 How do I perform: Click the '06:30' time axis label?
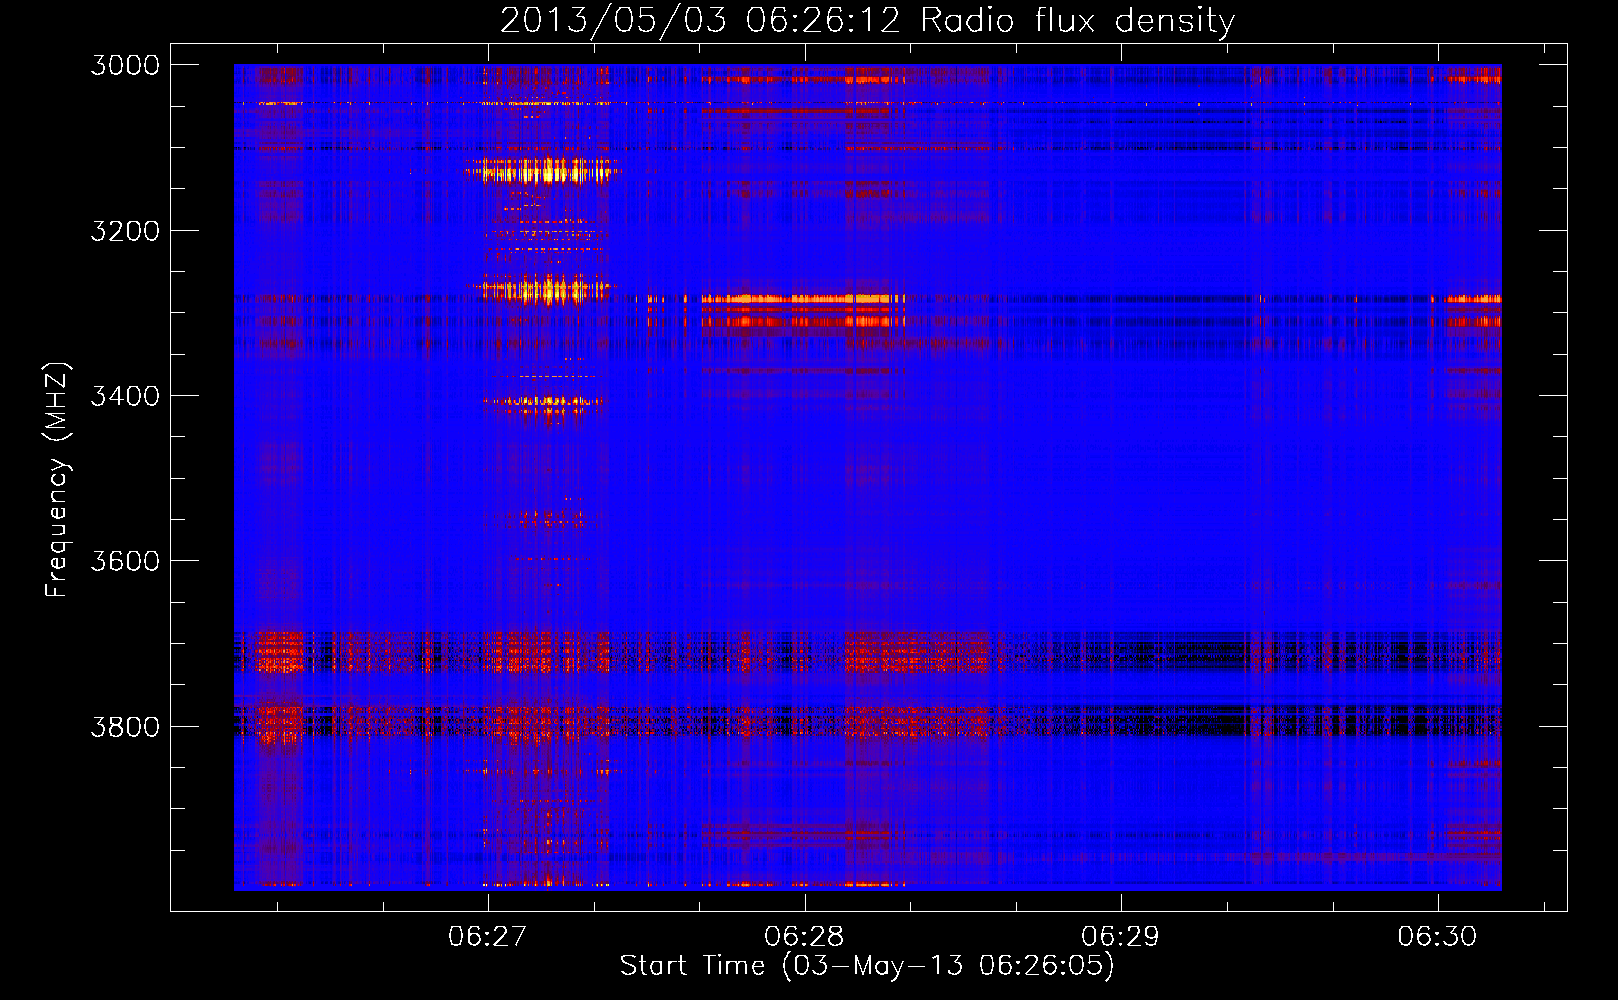pos(1437,936)
